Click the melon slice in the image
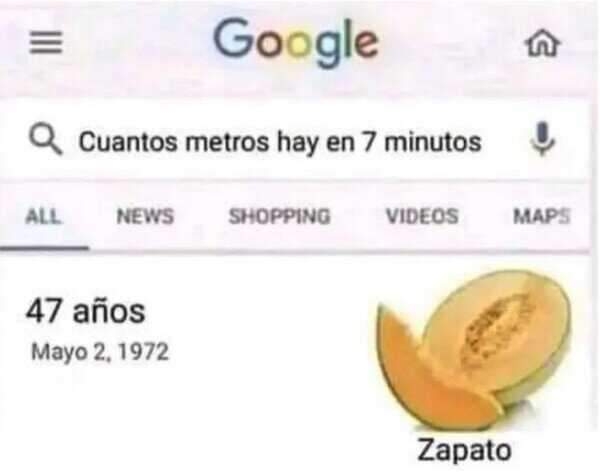The image size is (600, 475). [x=429, y=377]
